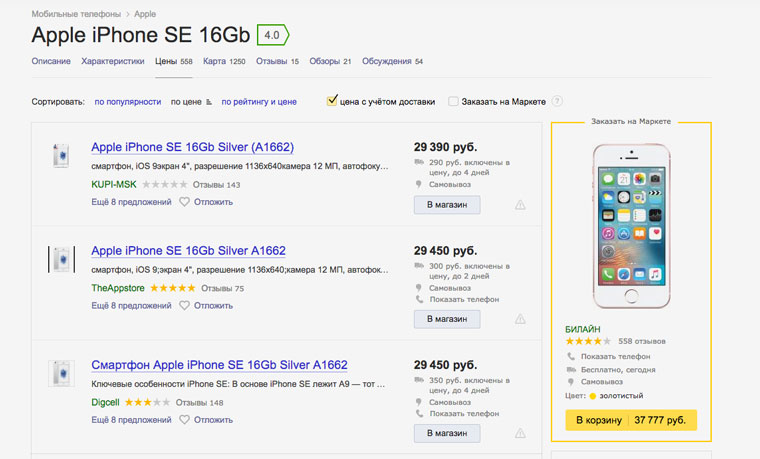Click KUPI-MSK offer phone thumbnail

pos(61,155)
